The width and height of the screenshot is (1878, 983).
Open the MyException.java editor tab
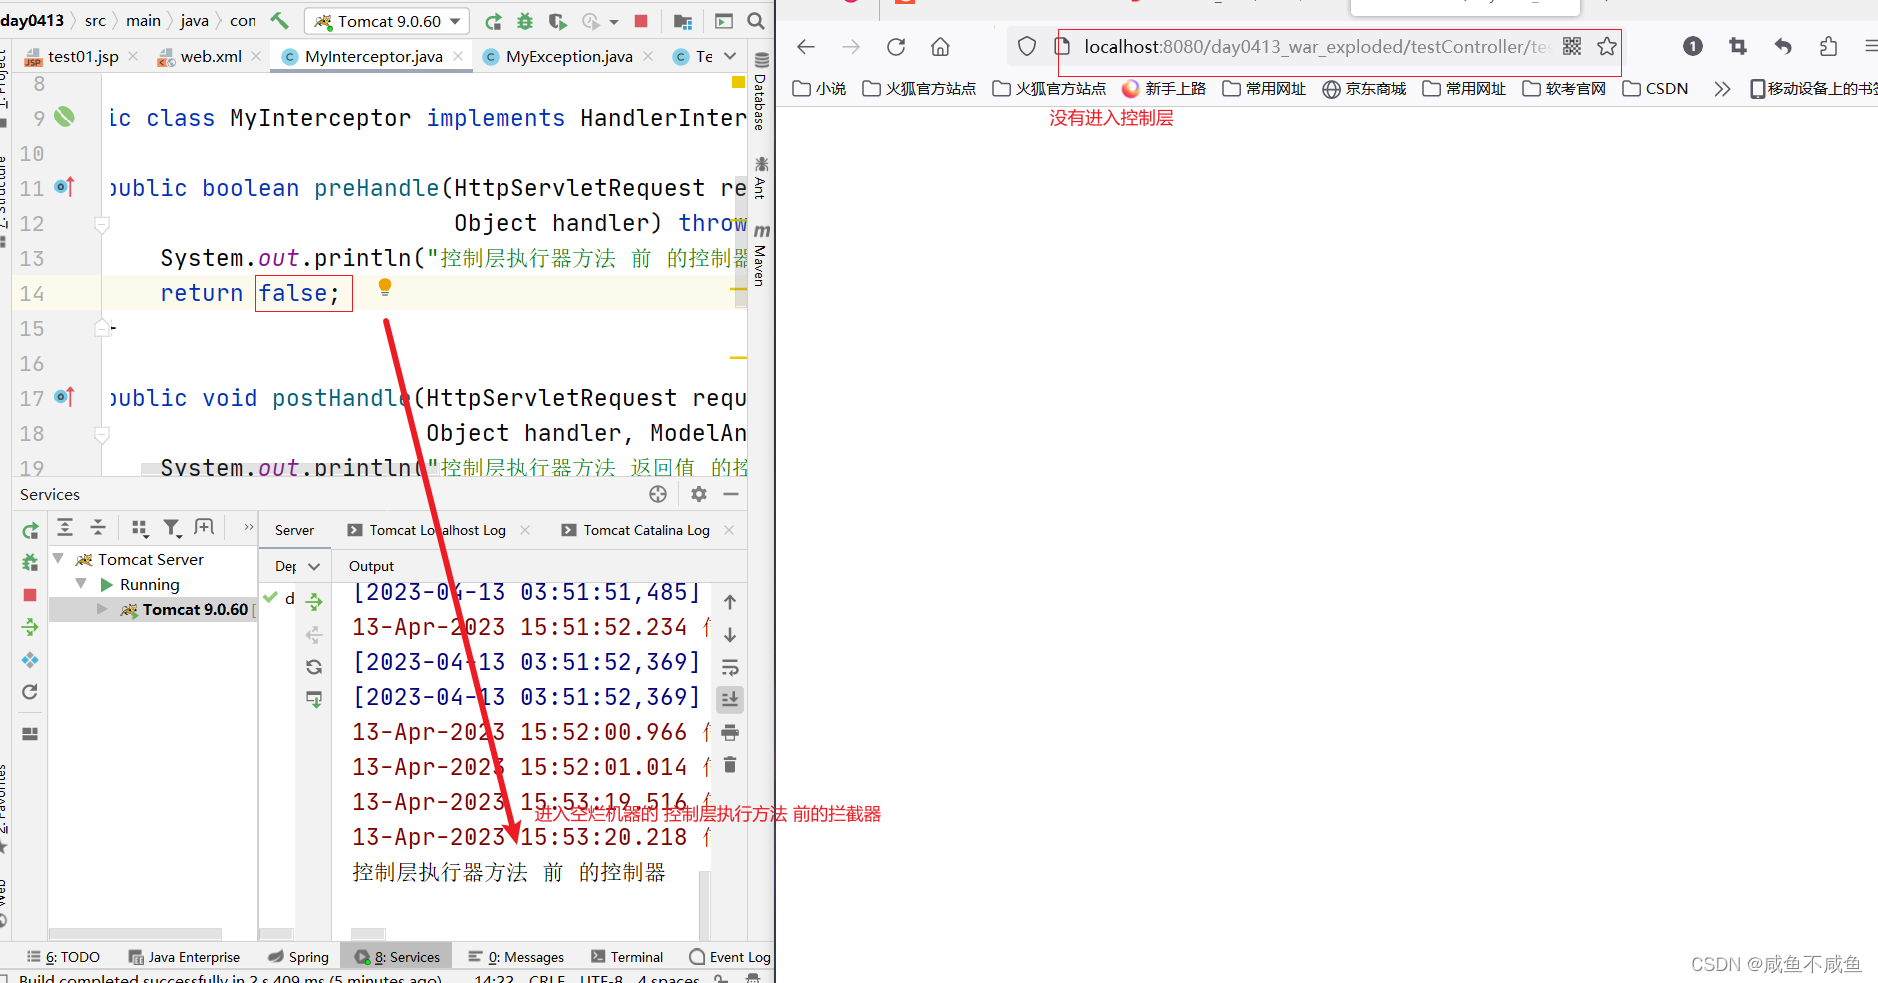(568, 56)
